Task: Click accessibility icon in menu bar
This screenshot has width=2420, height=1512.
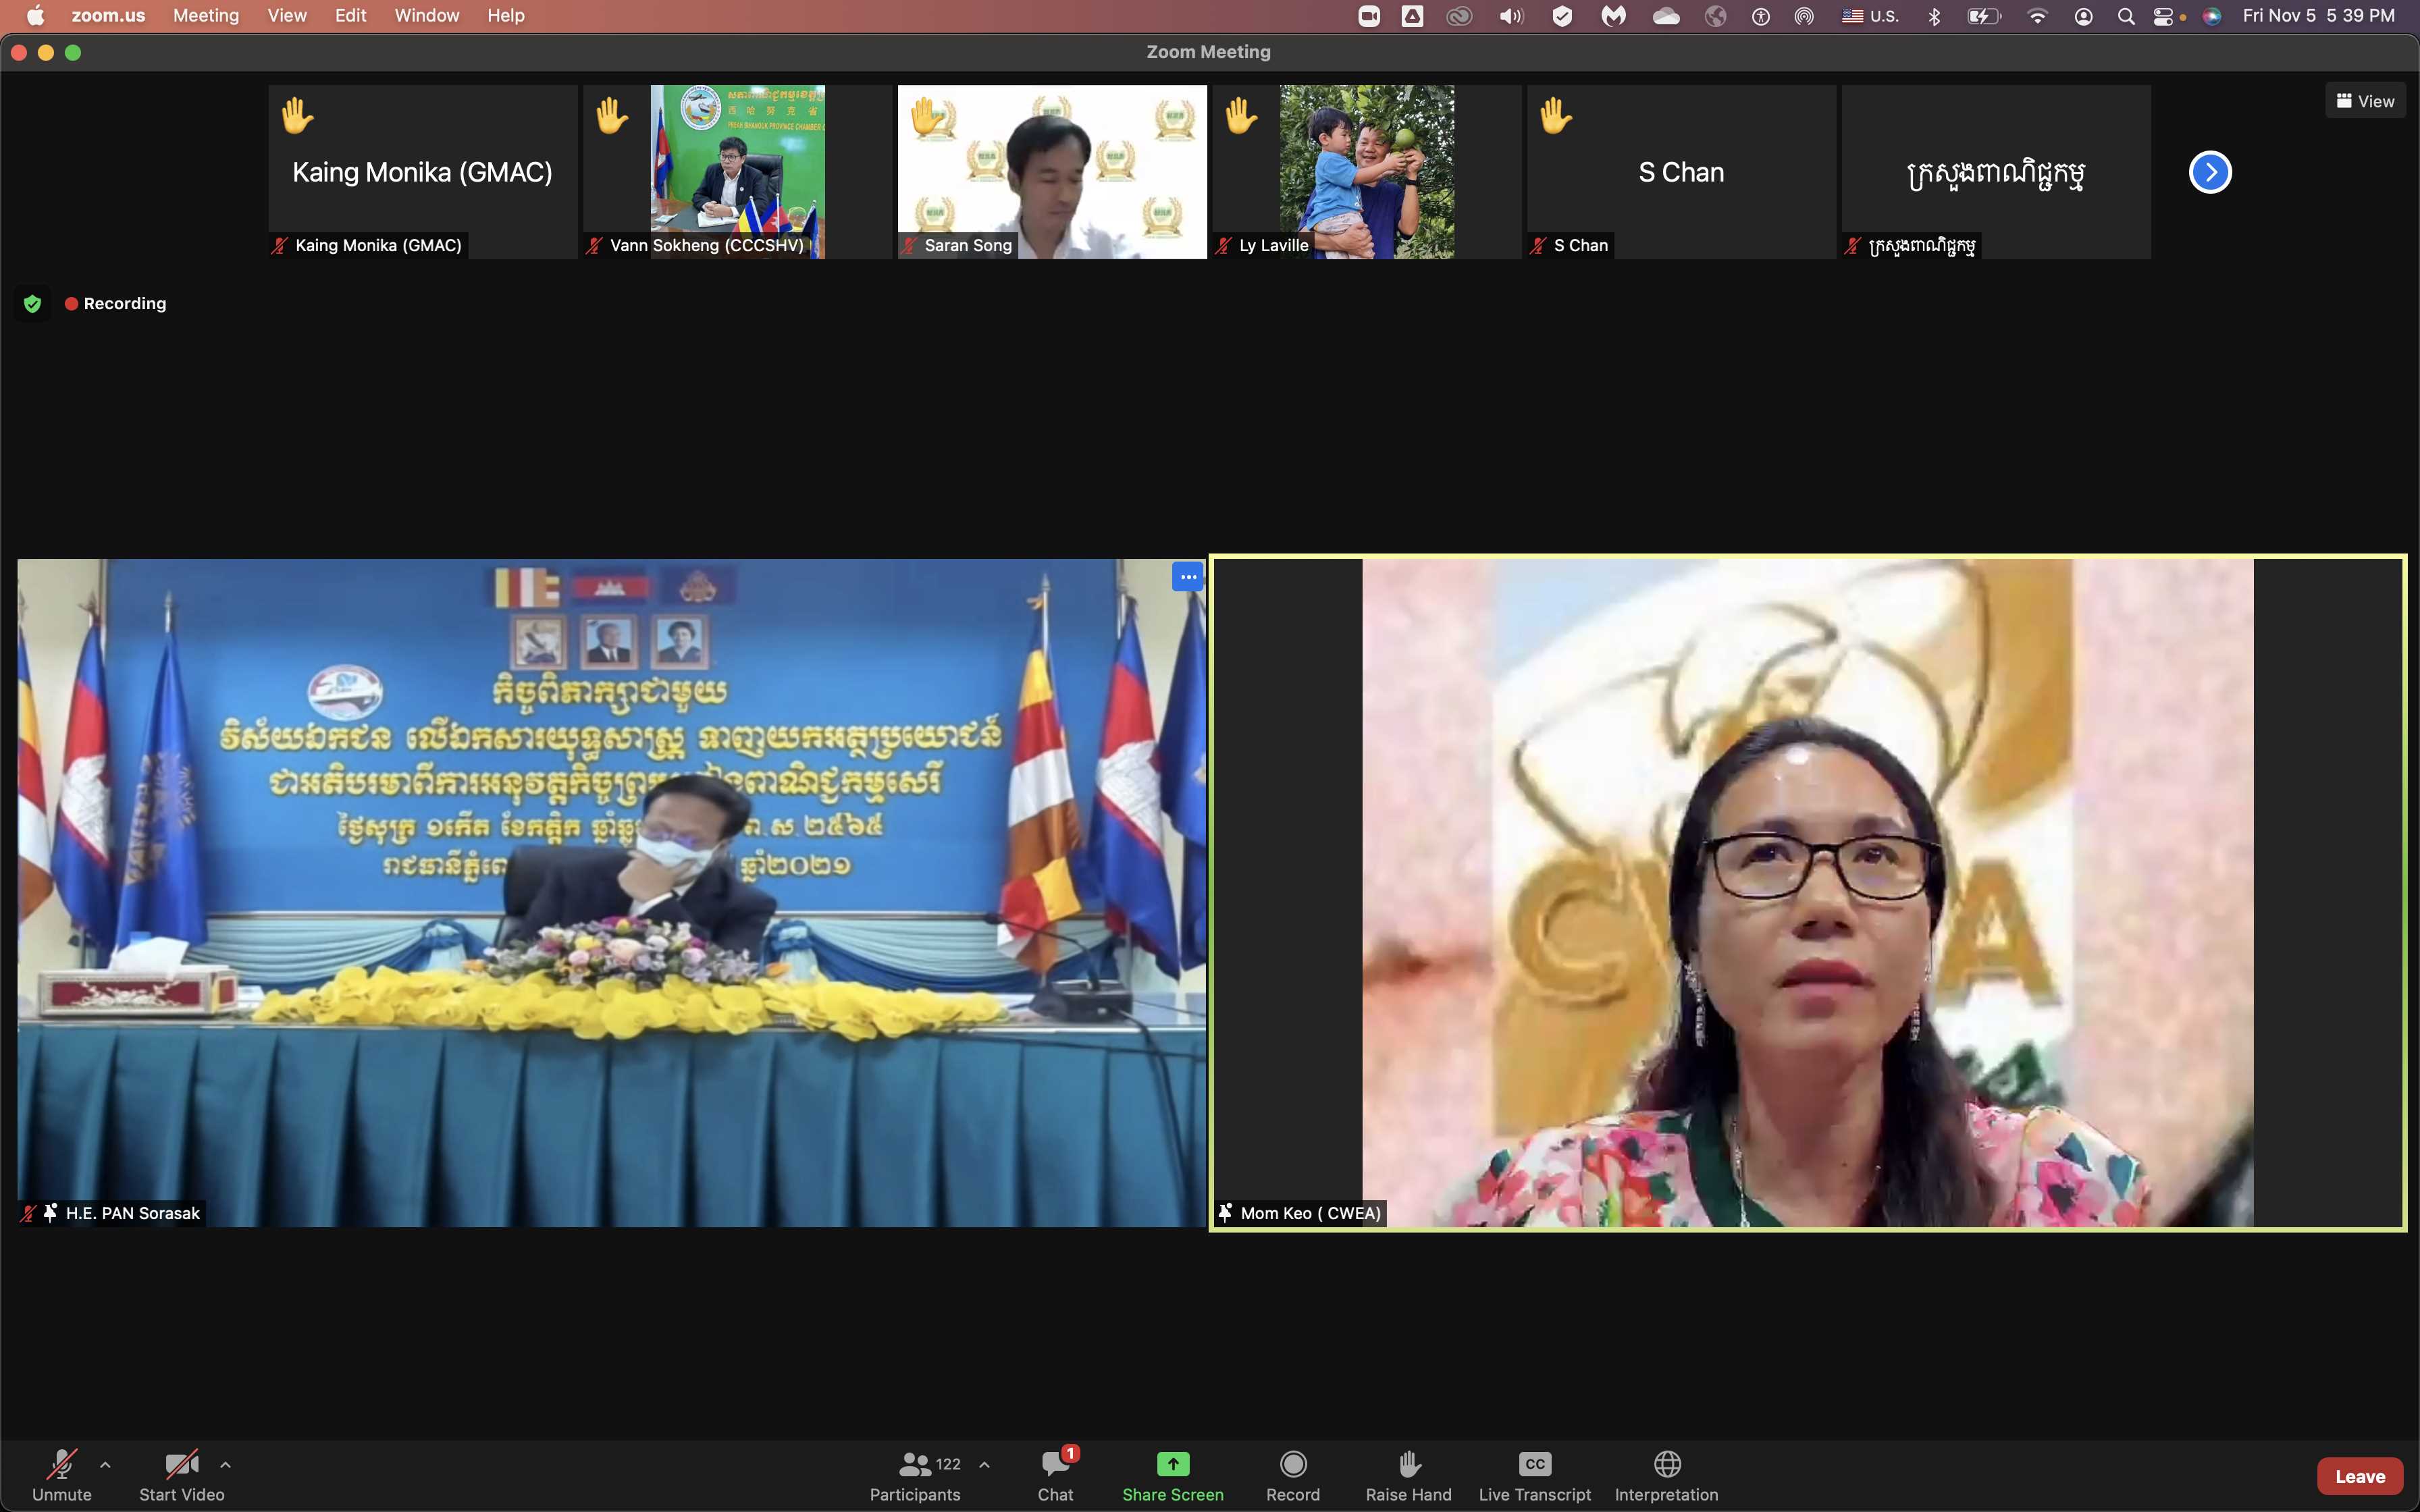Action: coord(1760,16)
